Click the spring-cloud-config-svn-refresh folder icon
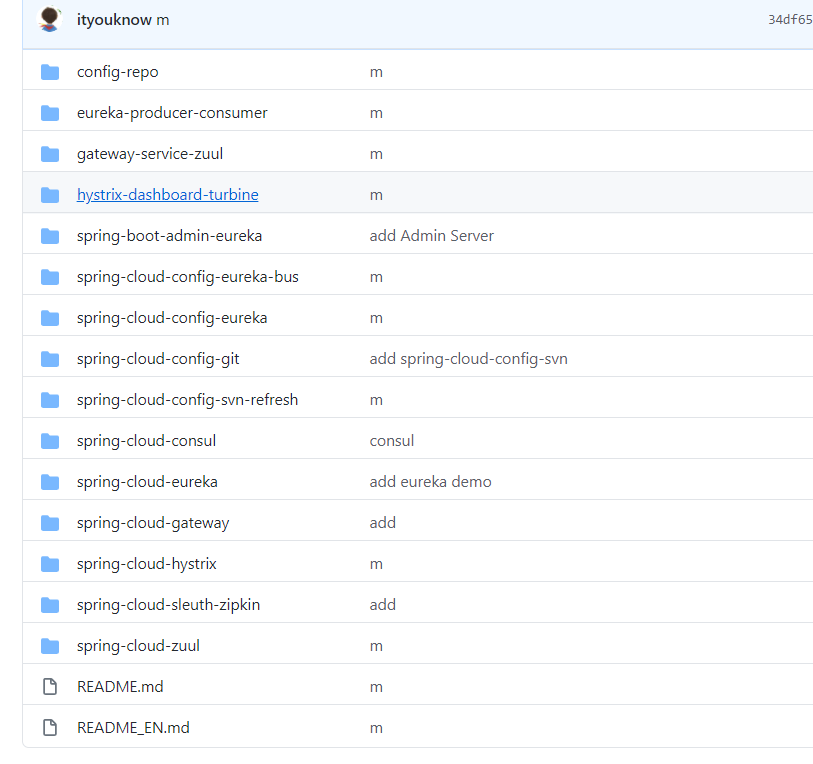The width and height of the screenshot is (813, 764). point(50,400)
